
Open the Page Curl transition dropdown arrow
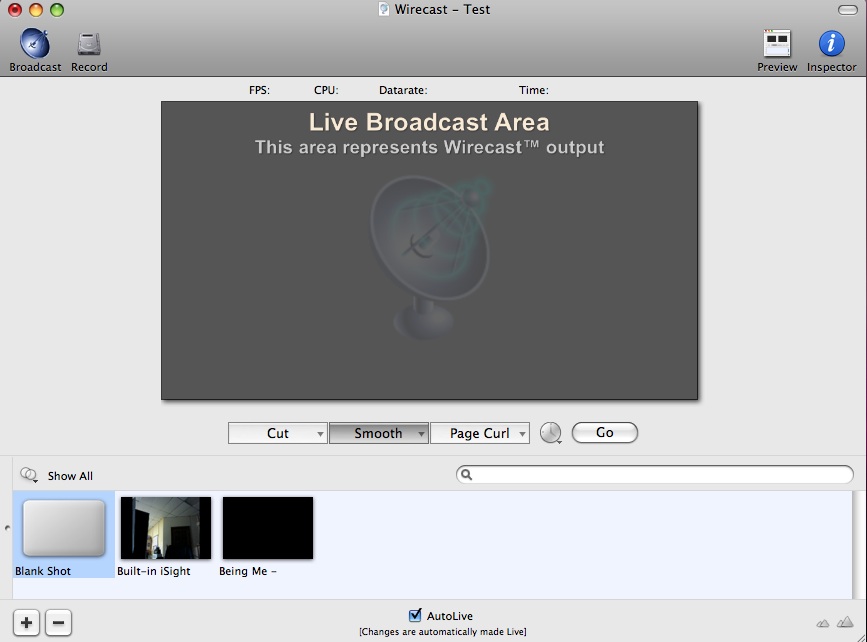pyautogui.click(x=523, y=434)
